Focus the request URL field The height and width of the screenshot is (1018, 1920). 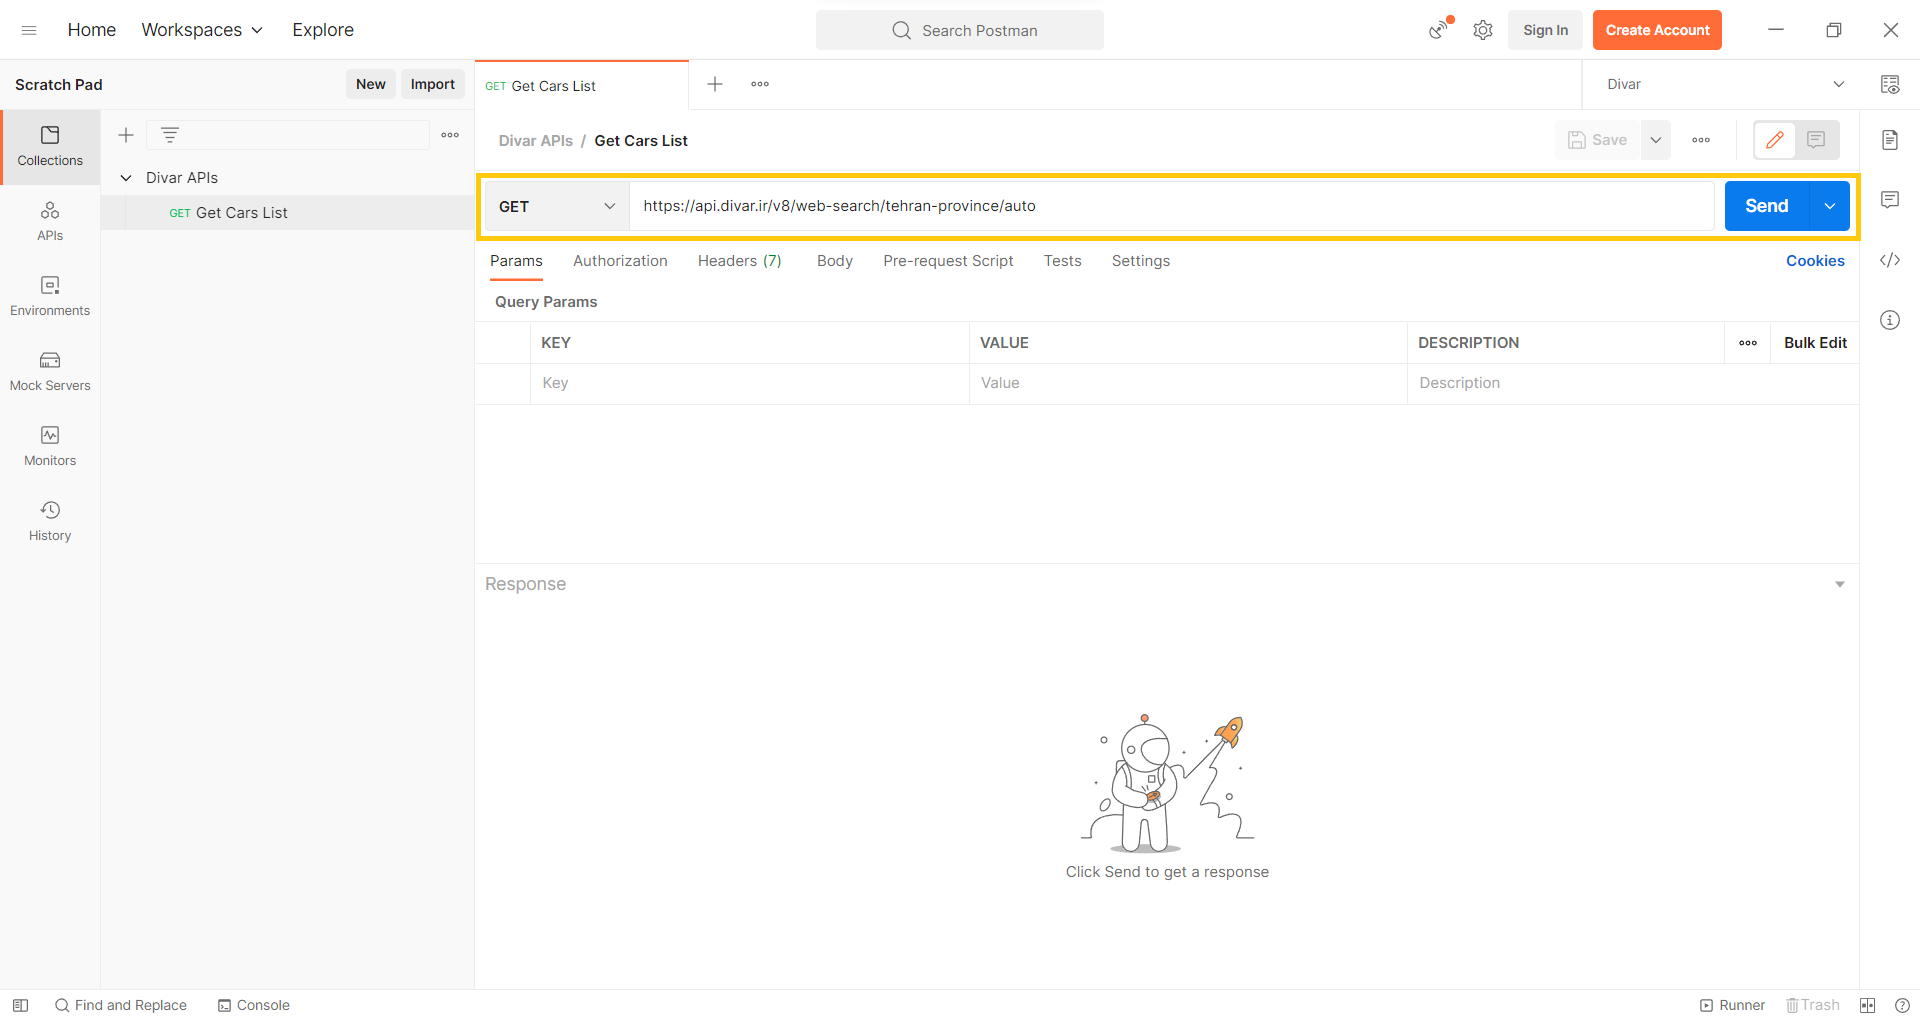click(x=1172, y=206)
